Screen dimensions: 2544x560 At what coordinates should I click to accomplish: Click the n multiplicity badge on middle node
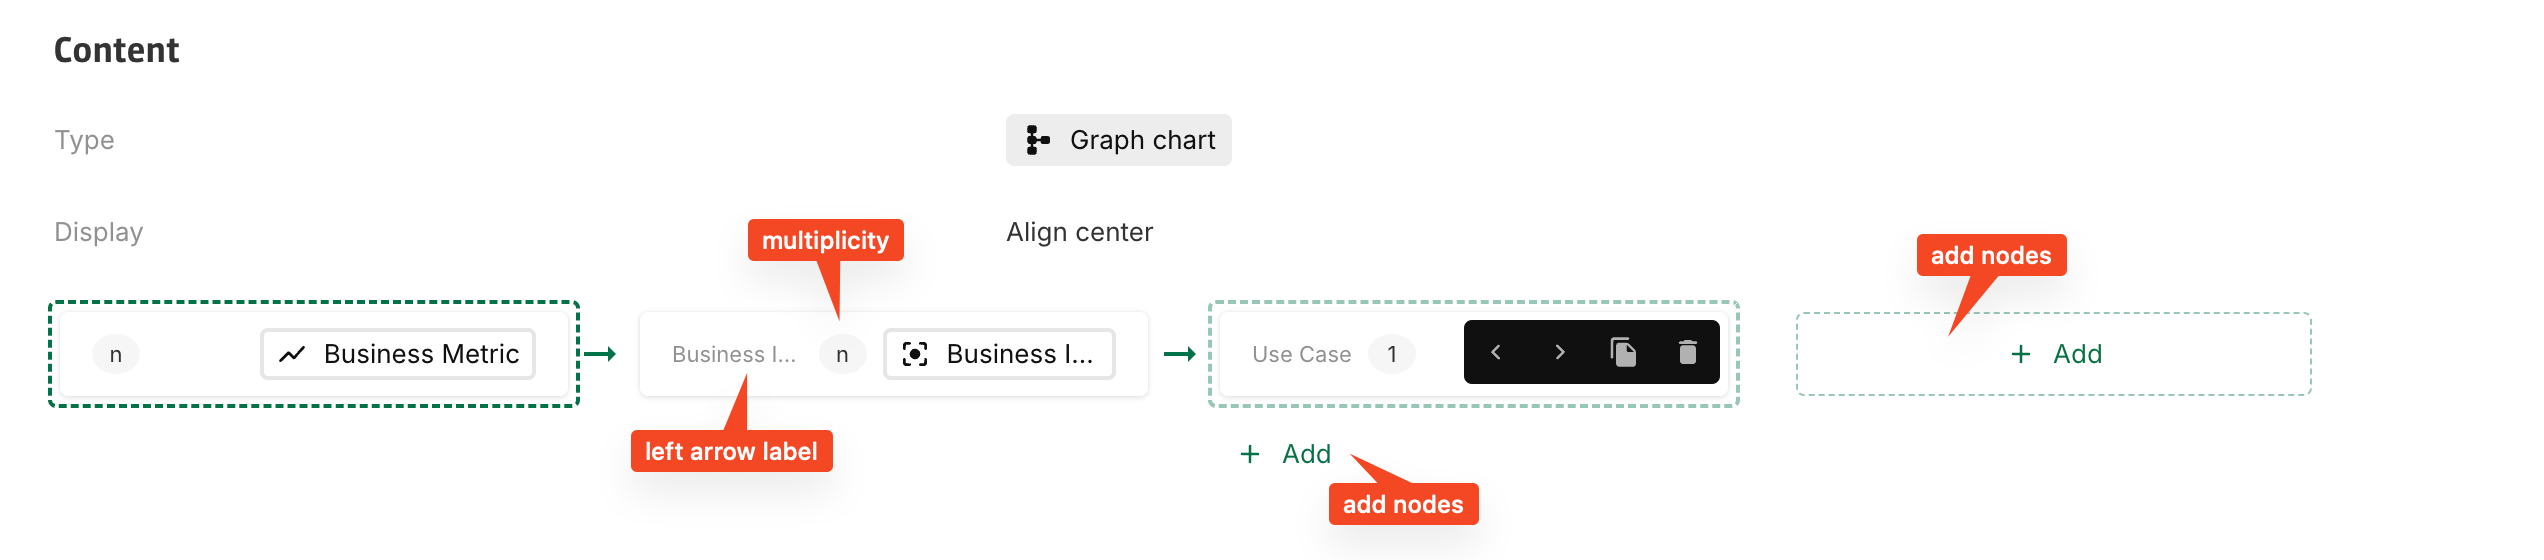(x=842, y=354)
